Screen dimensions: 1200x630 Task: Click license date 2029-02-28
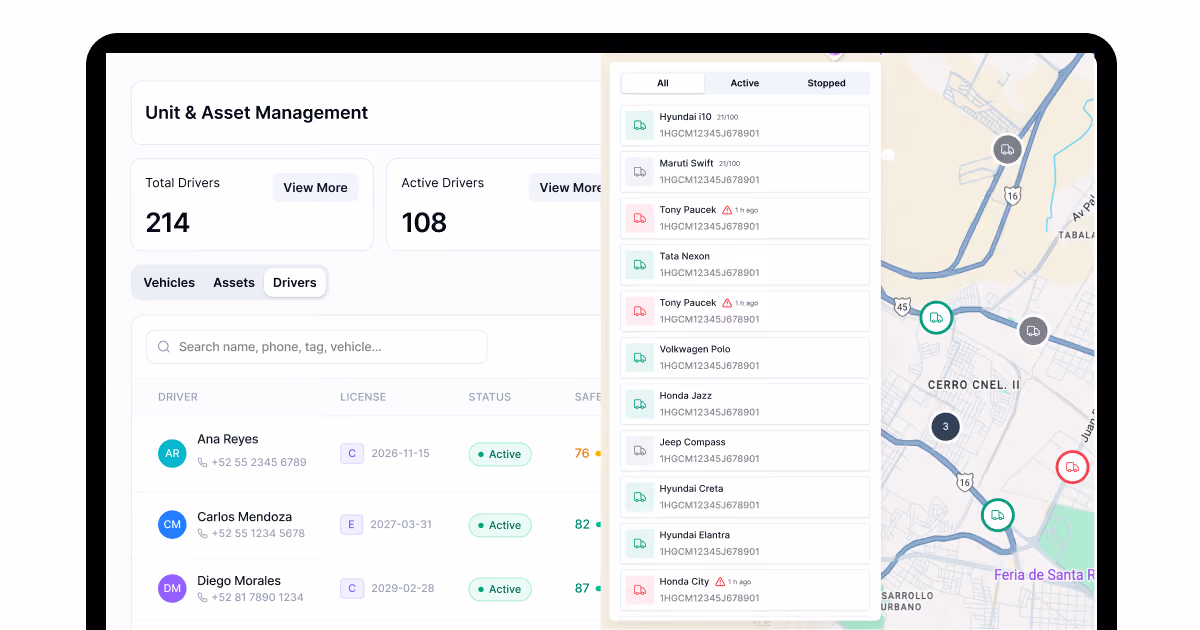point(402,588)
